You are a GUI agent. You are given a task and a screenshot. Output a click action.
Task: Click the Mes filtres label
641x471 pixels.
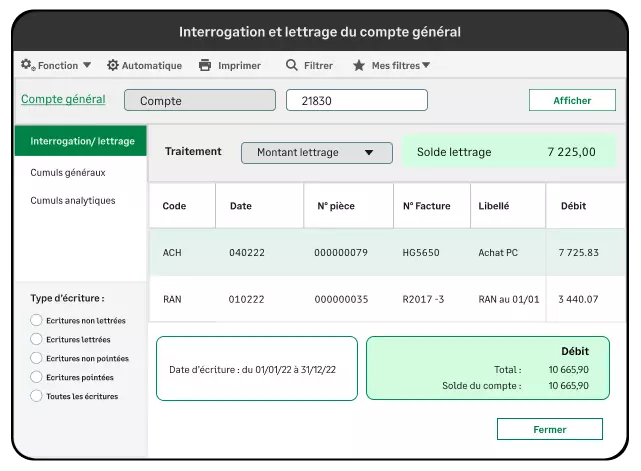tap(395, 65)
